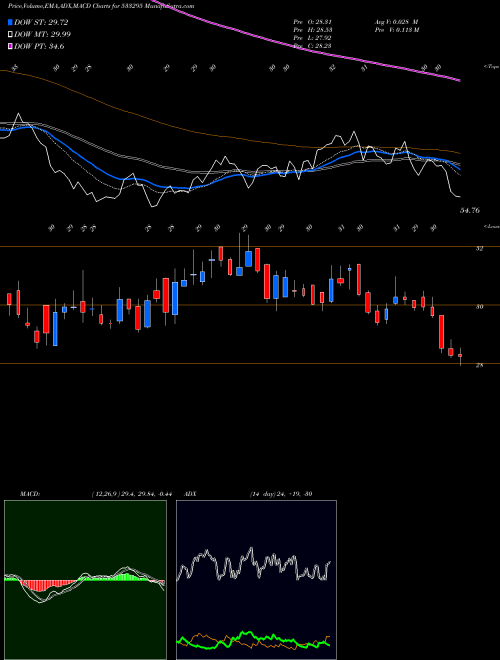500x660 pixels.
Task: Open the green MACD histogram chart panel
Action: pos(85,580)
